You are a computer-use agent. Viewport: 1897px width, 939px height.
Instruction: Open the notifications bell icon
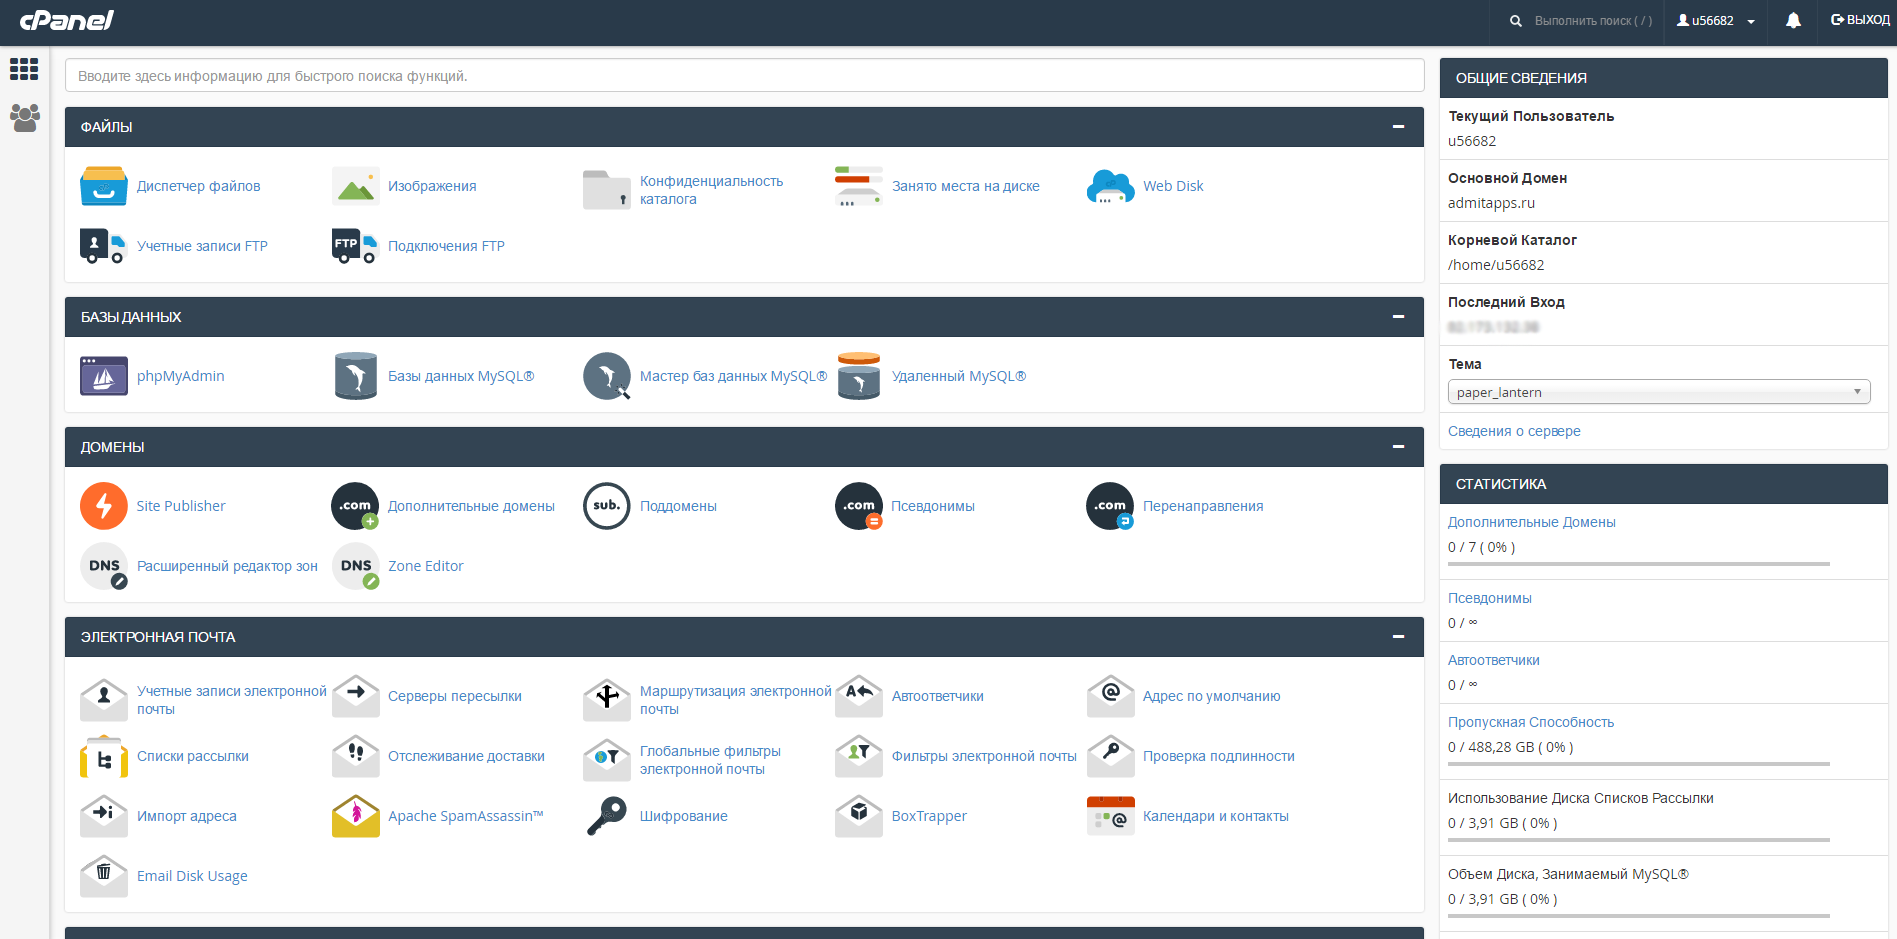pos(1793,21)
